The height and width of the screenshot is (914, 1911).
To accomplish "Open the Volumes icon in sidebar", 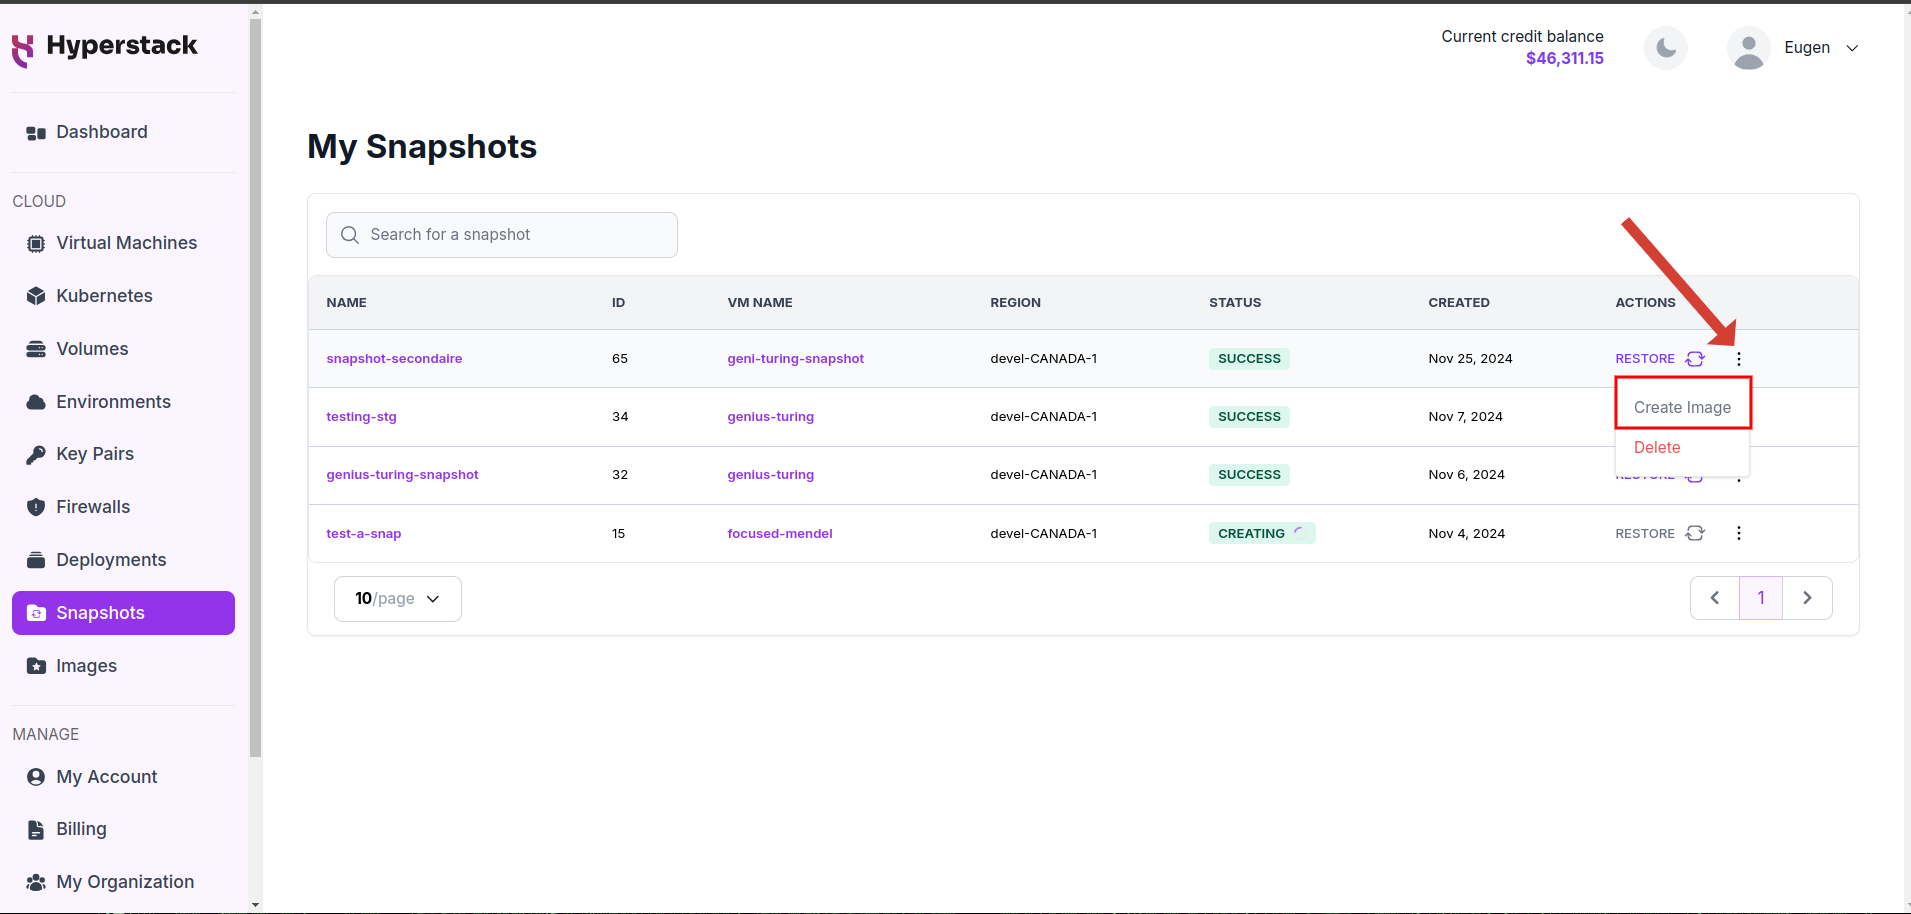I will tap(36, 348).
